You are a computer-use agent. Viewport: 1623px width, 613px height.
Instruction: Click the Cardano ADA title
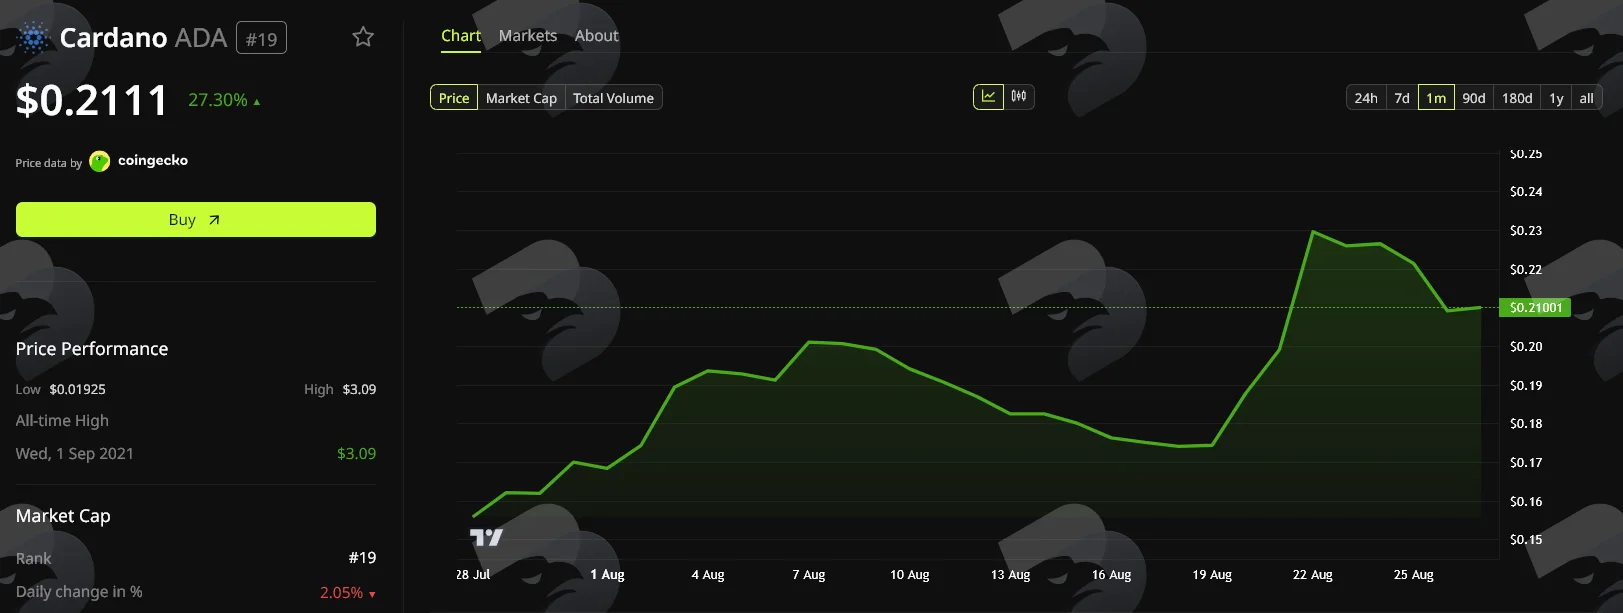point(143,38)
